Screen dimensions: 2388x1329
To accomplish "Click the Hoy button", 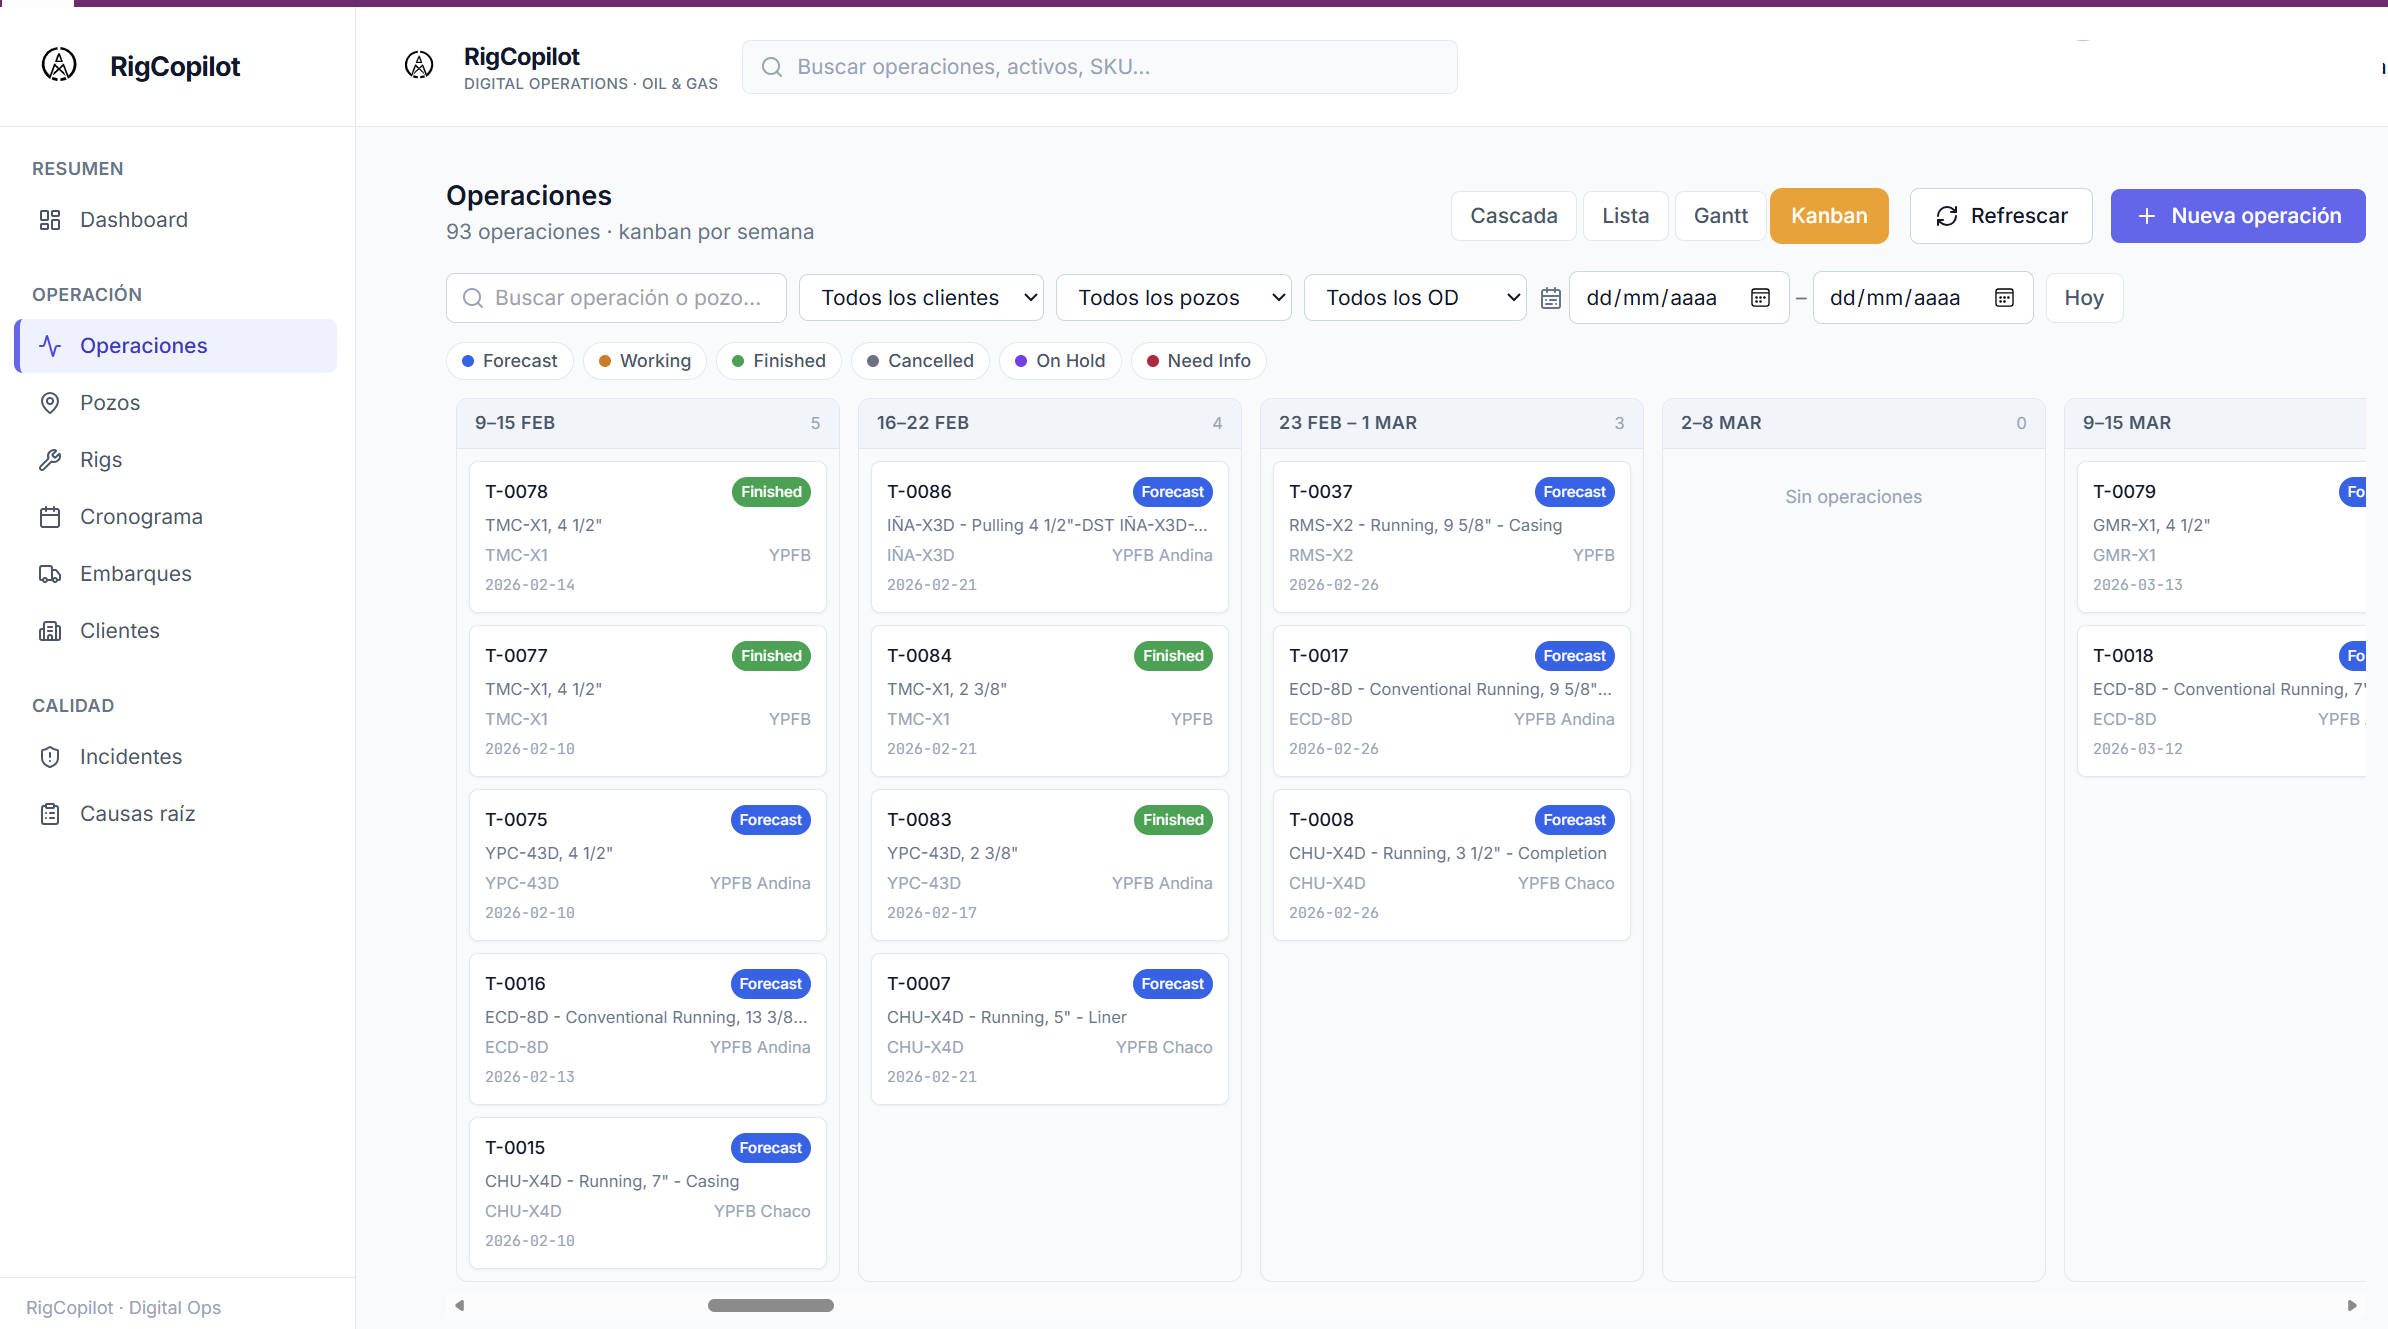I will pyautogui.click(x=2084, y=298).
